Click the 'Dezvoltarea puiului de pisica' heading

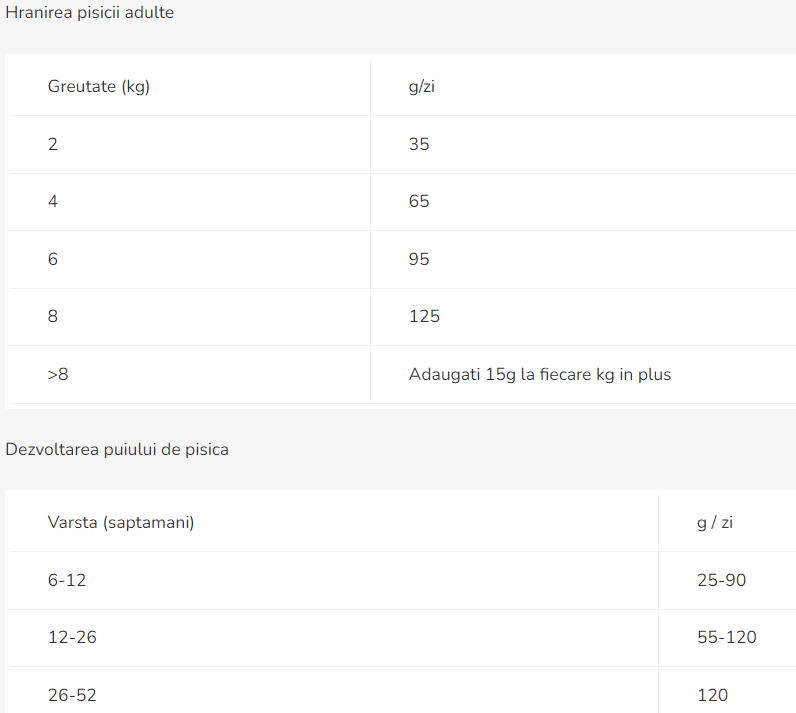tap(117, 450)
